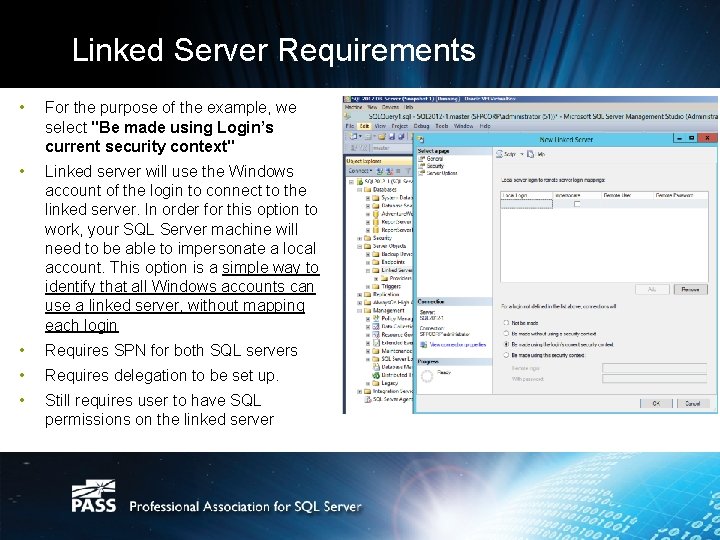Open the Server Options page
The height and width of the screenshot is (540, 720).
point(442,173)
